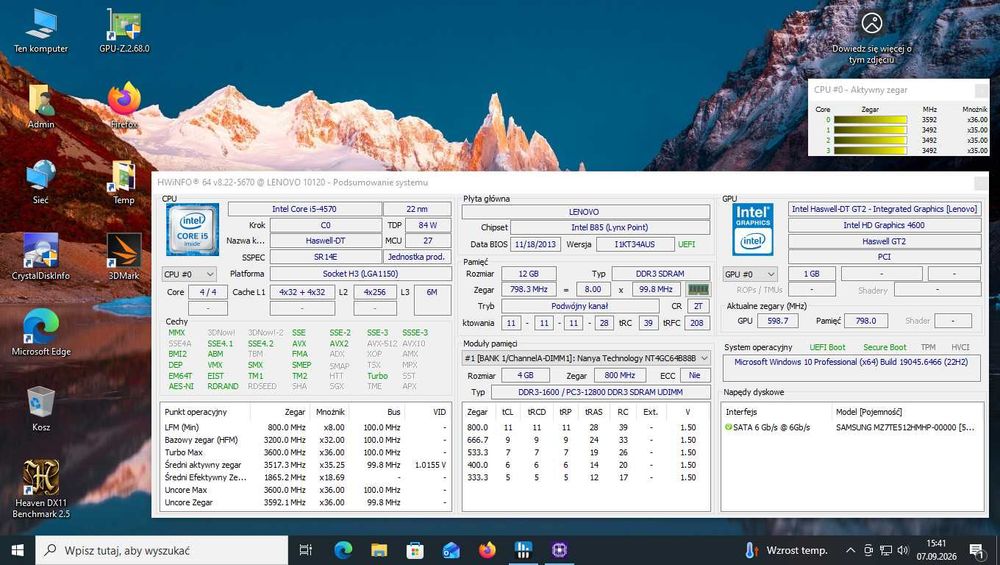Open Ten komputer desktop icon
1000x565 pixels.
click(x=41, y=31)
